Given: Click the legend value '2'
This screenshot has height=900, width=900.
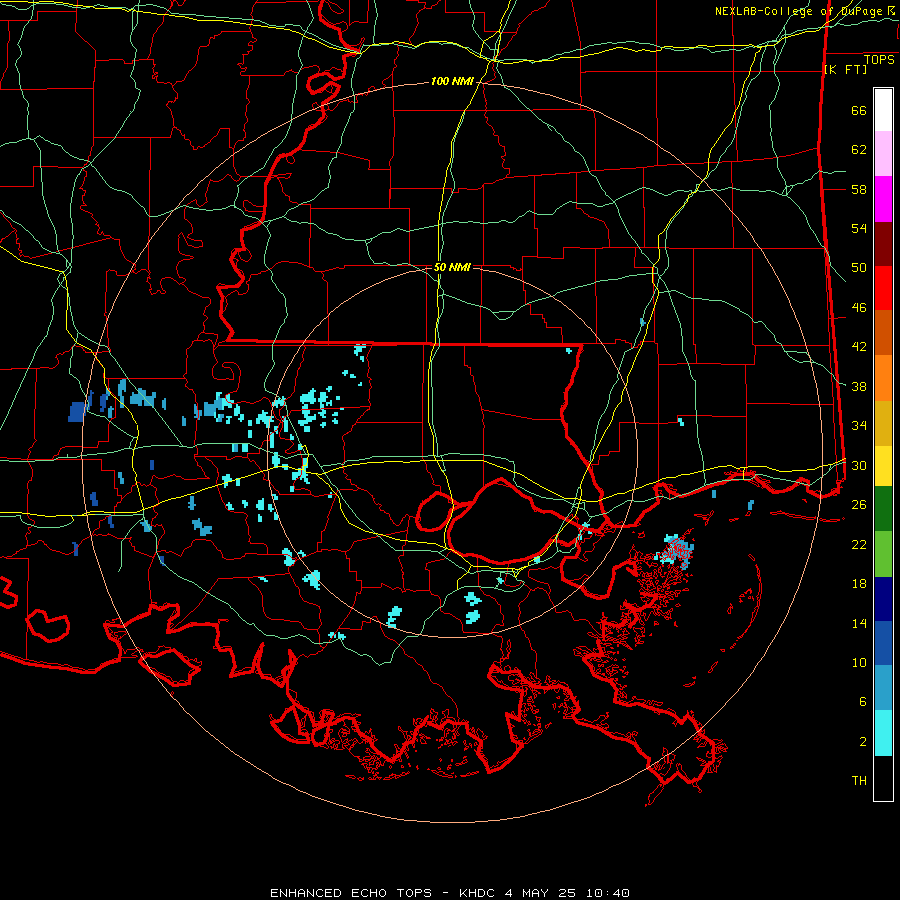Looking at the screenshot, I should 863,742.
